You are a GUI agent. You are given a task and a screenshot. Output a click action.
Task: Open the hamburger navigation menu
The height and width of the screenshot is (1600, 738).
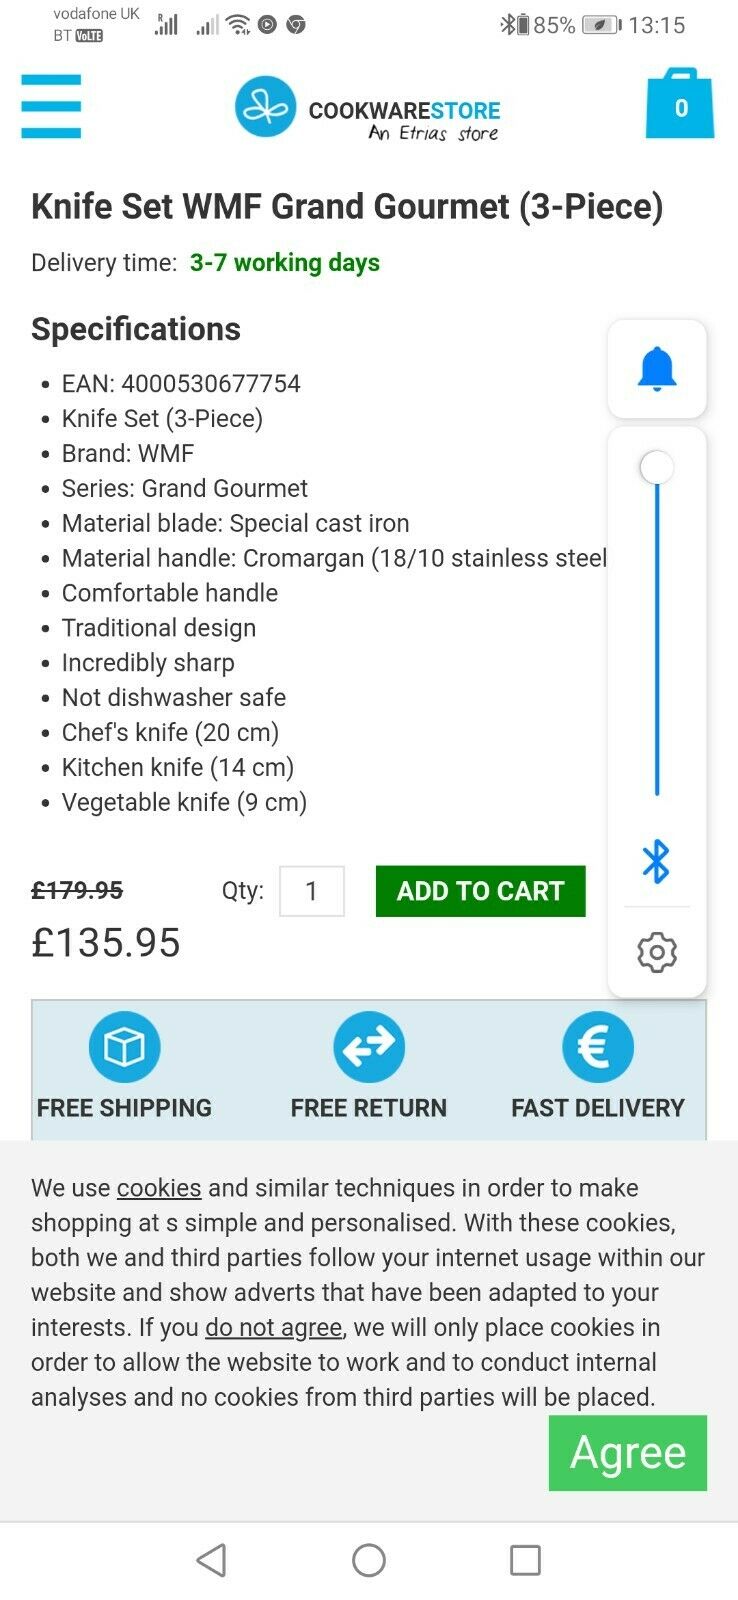click(x=50, y=106)
